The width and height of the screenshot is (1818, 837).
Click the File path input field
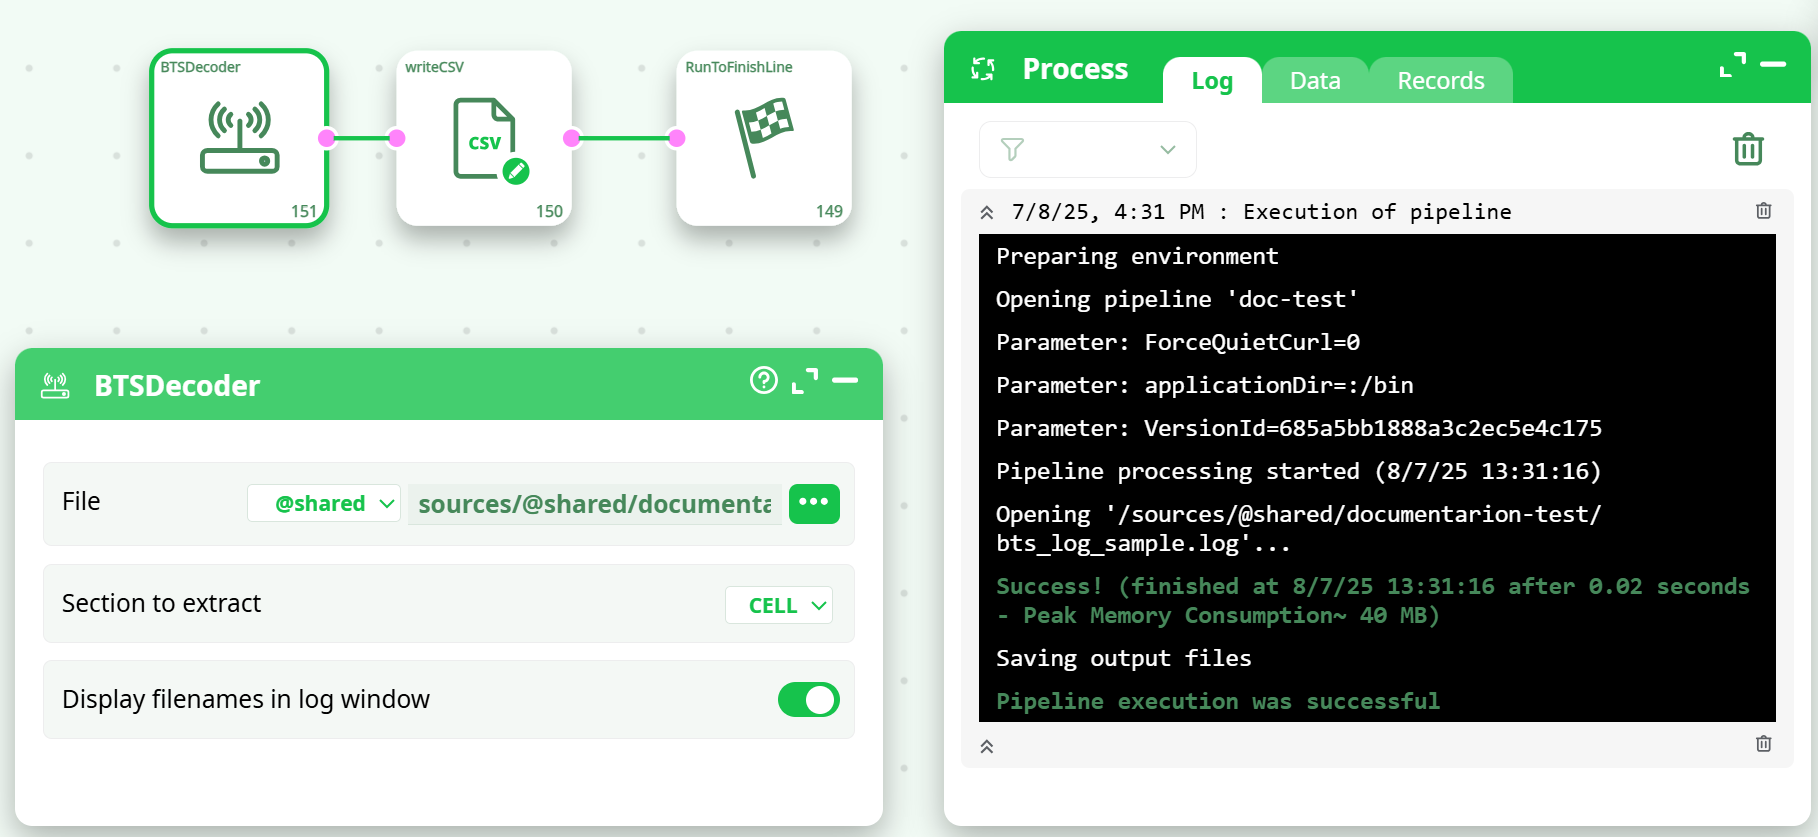click(x=594, y=504)
